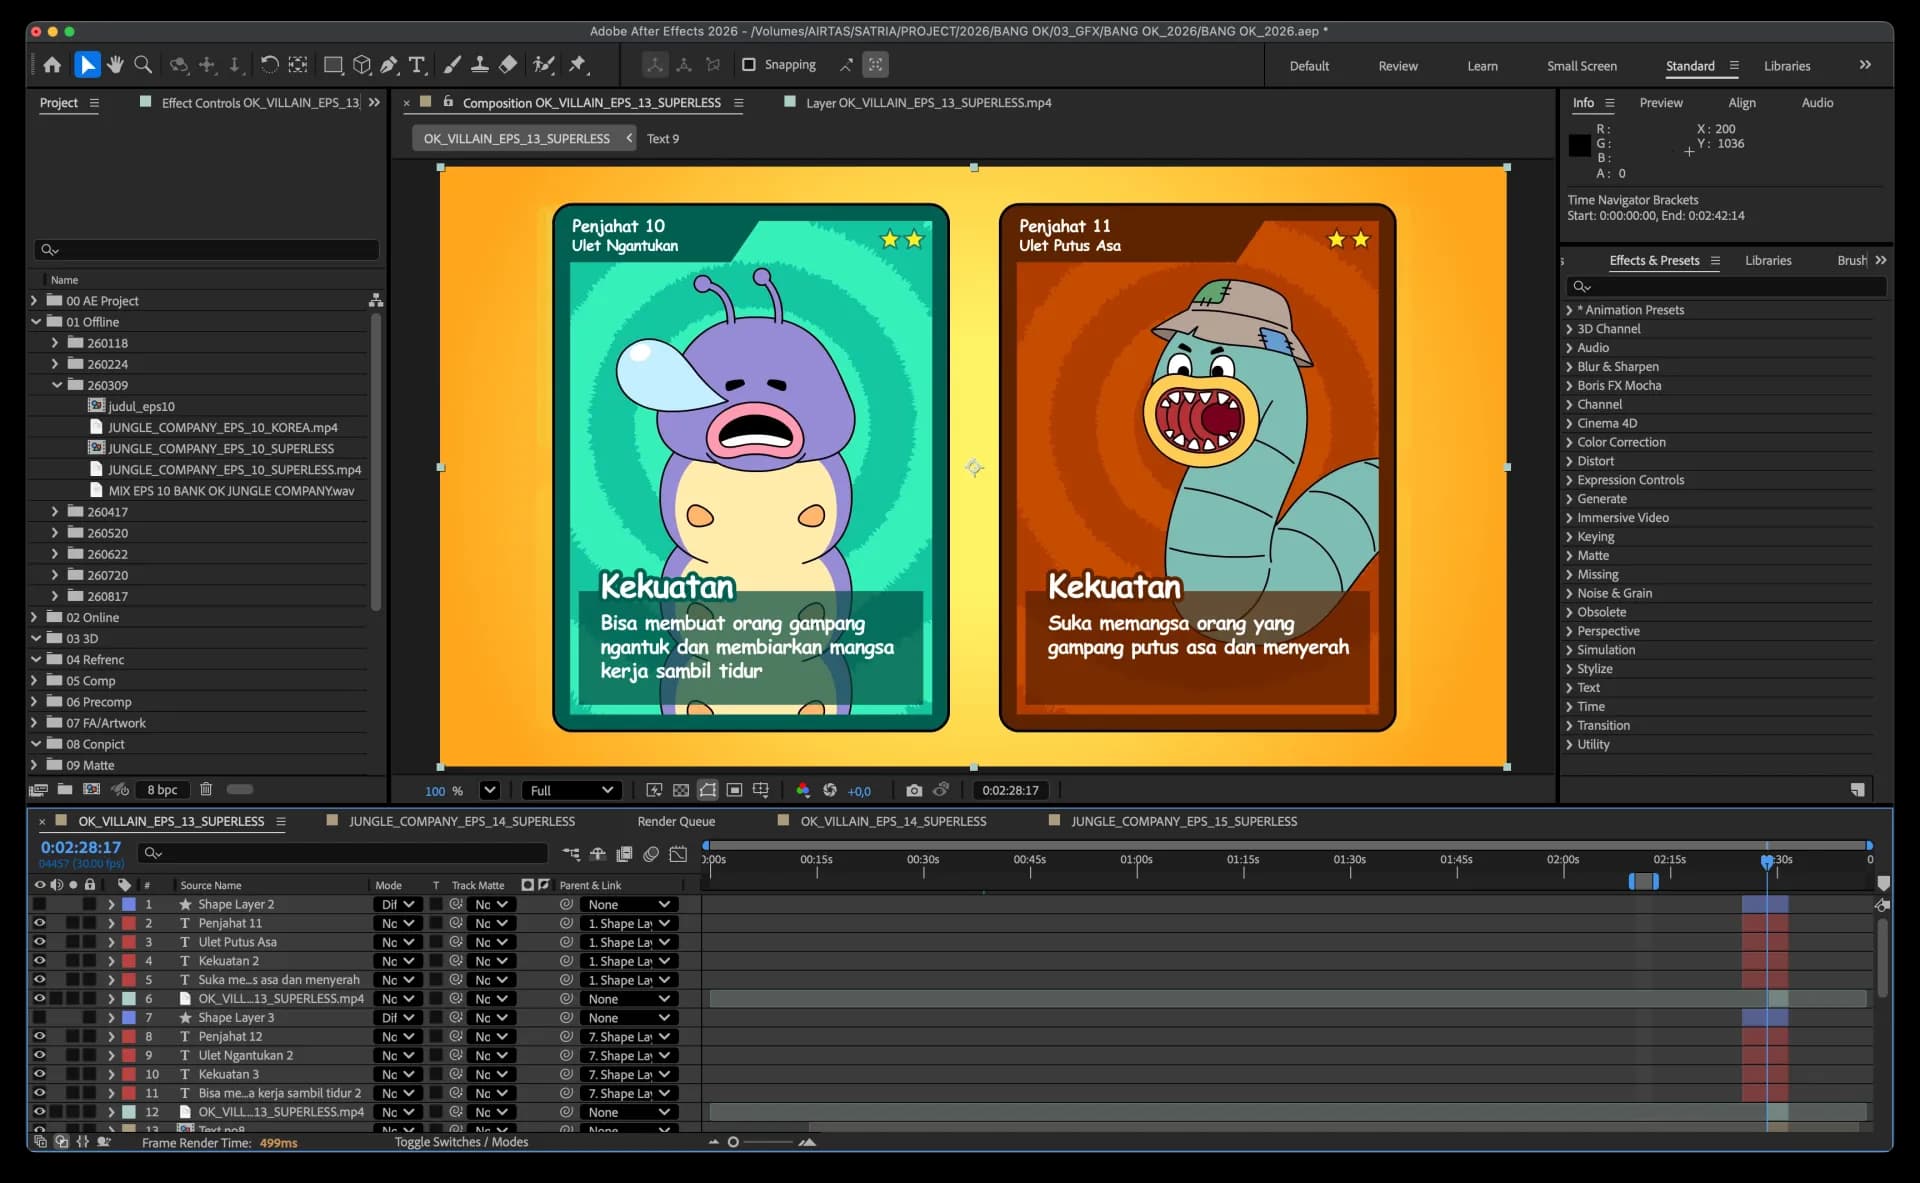Screen dimensions: 1920x1183
Task: Open magnification ratio dropdown arrow
Action: [x=489, y=790]
